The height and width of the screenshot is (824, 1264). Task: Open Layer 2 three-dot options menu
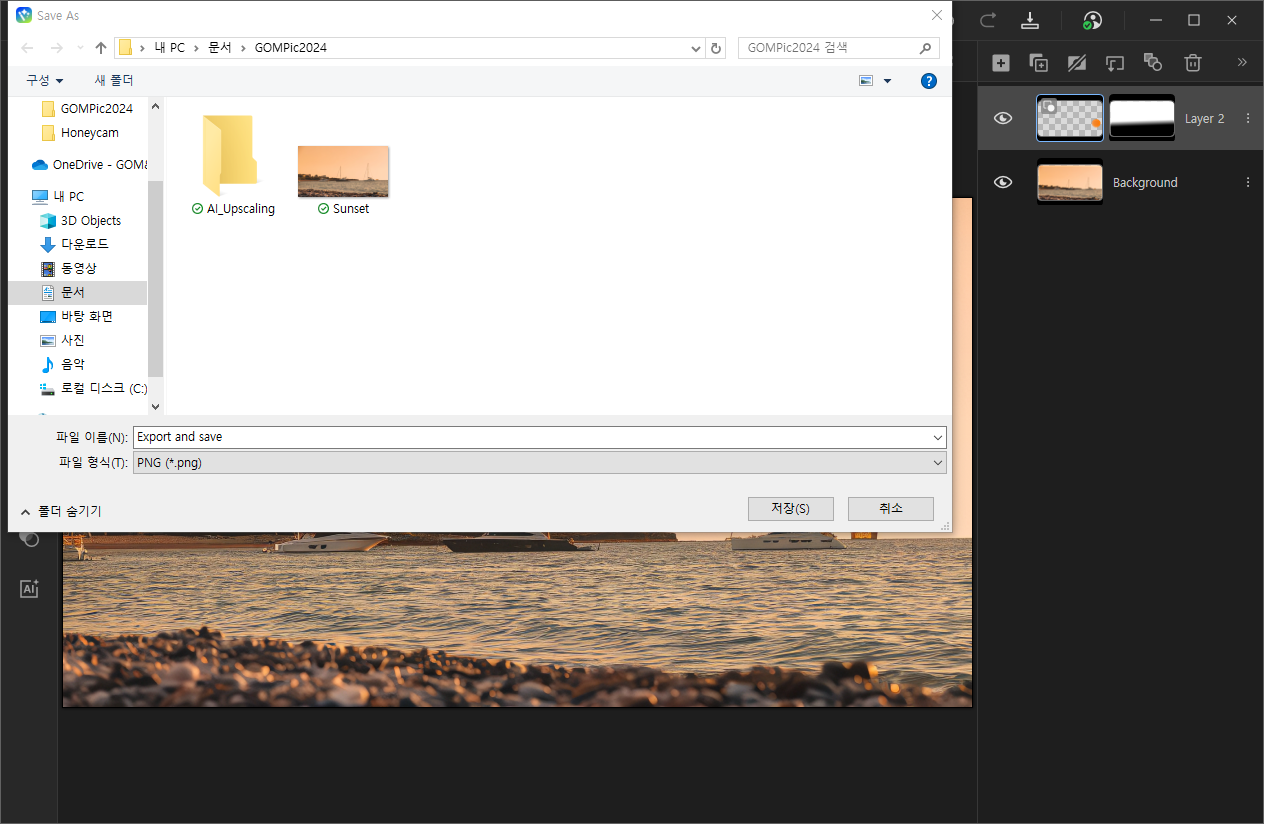tap(1247, 119)
